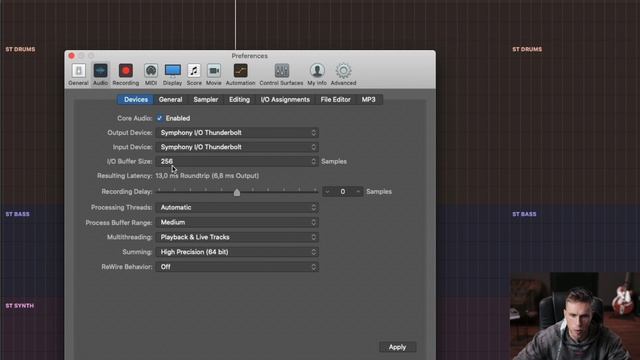Open the Recording preferences icon
Screen dimensions: 640x360
tap(126, 74)
